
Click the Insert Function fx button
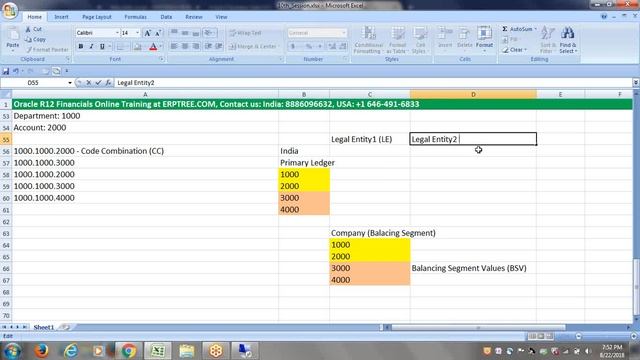108,83
